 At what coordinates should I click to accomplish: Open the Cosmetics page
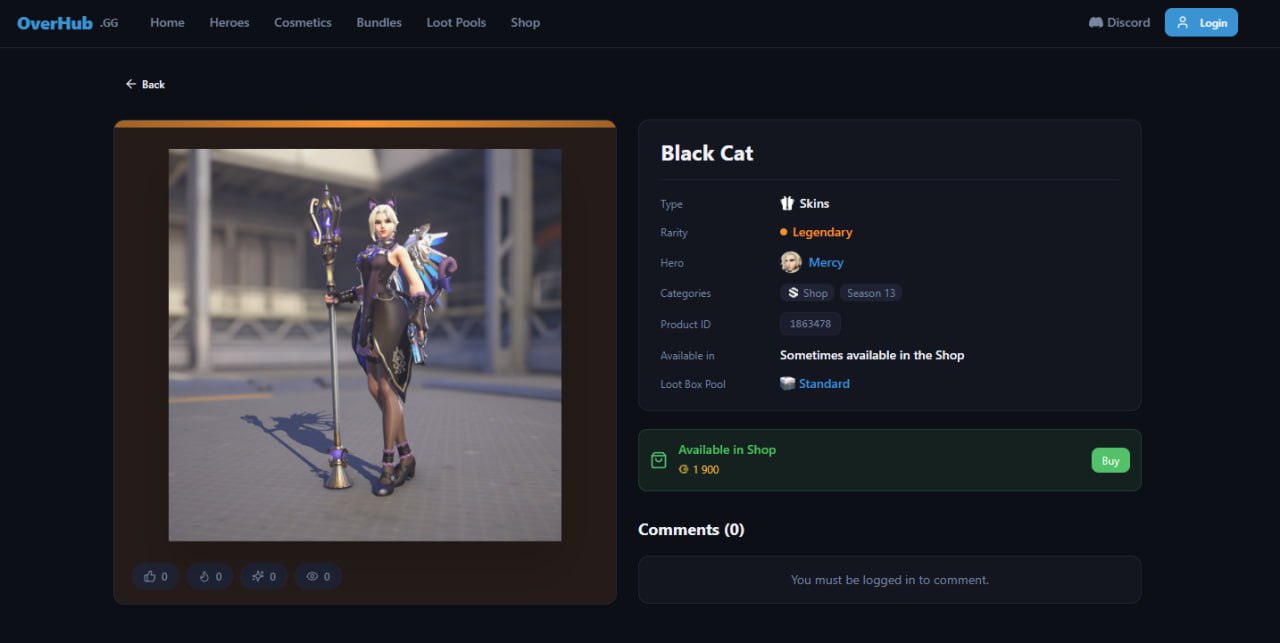tap(303, 22)
